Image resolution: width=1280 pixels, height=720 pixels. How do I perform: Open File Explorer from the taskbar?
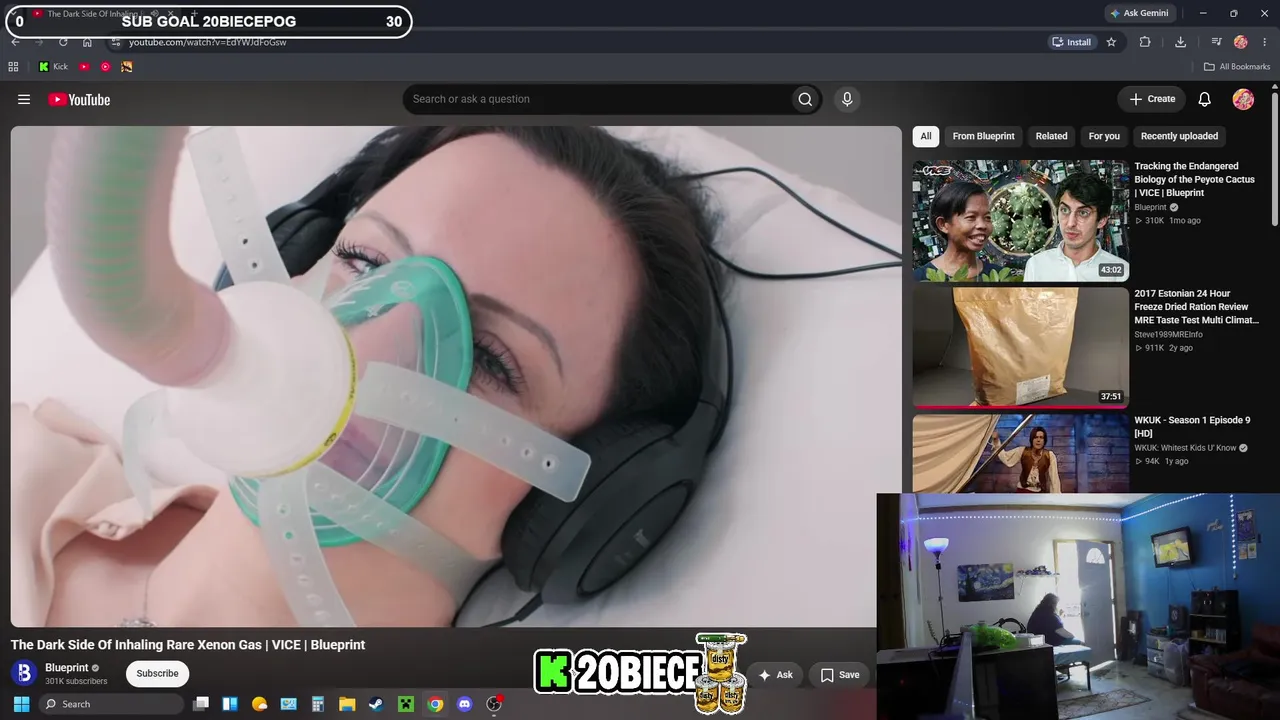(x=347, y=704)
